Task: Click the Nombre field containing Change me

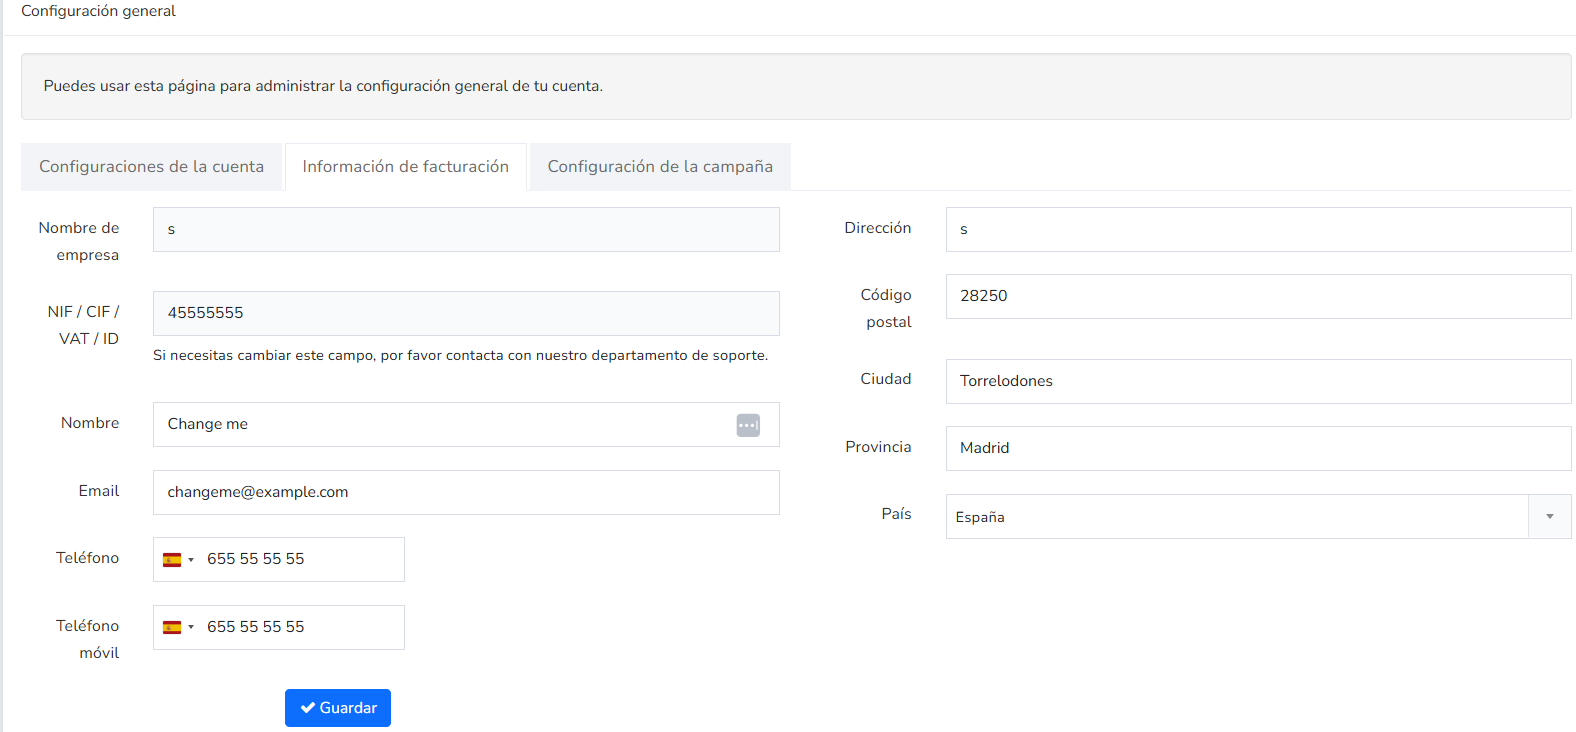Action: click(466, 424)
